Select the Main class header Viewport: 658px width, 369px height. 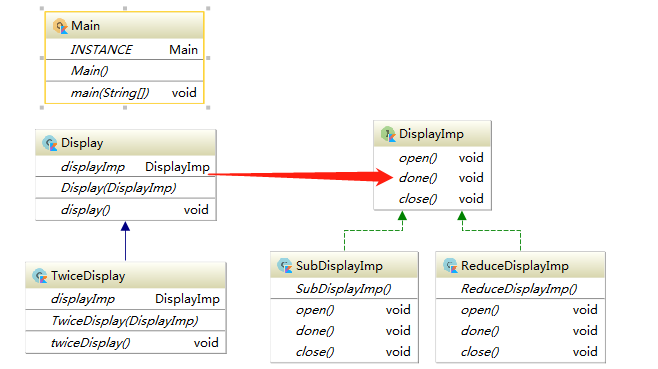[125, 26]
